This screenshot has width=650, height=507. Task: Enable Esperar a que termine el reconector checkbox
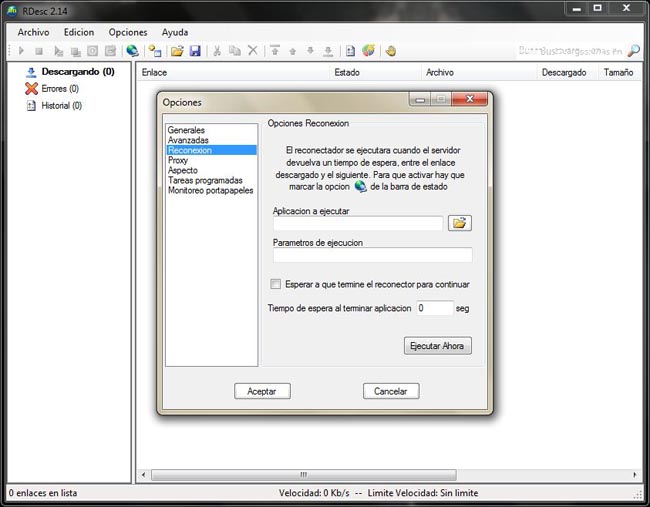tap(276, 284)
